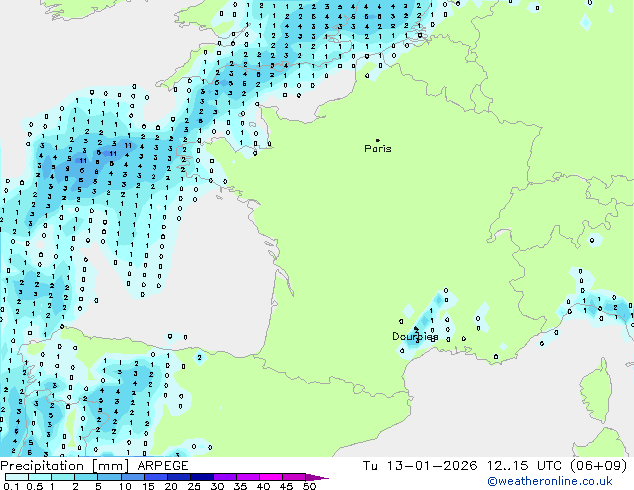Image resolution: width=634 pixels, height=490 pixels.
Task: Pick the 10–15 mm blue legend swatch
Action: click(133, 477)
